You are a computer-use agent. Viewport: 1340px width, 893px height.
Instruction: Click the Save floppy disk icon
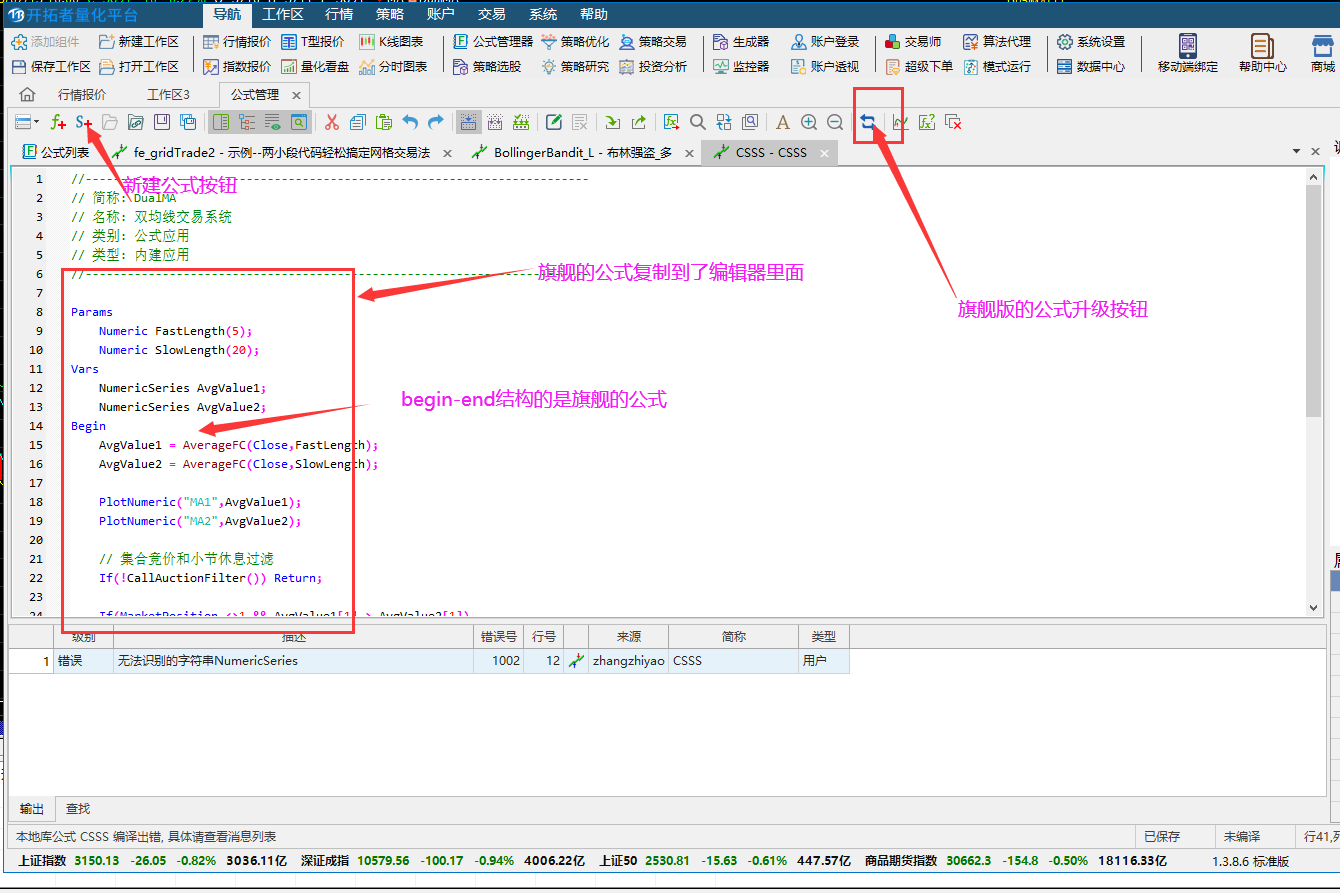coord(162,122)
